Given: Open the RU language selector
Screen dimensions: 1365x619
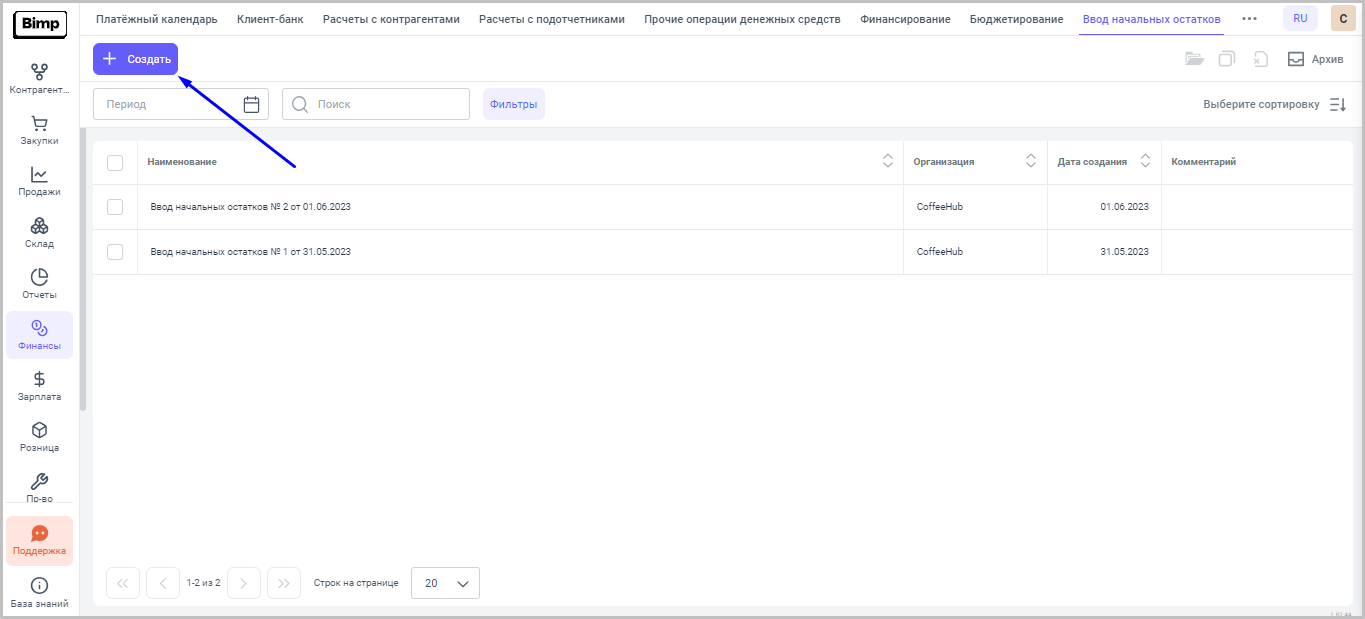Looking at the screenshot, I should [x=1300, y=18].
